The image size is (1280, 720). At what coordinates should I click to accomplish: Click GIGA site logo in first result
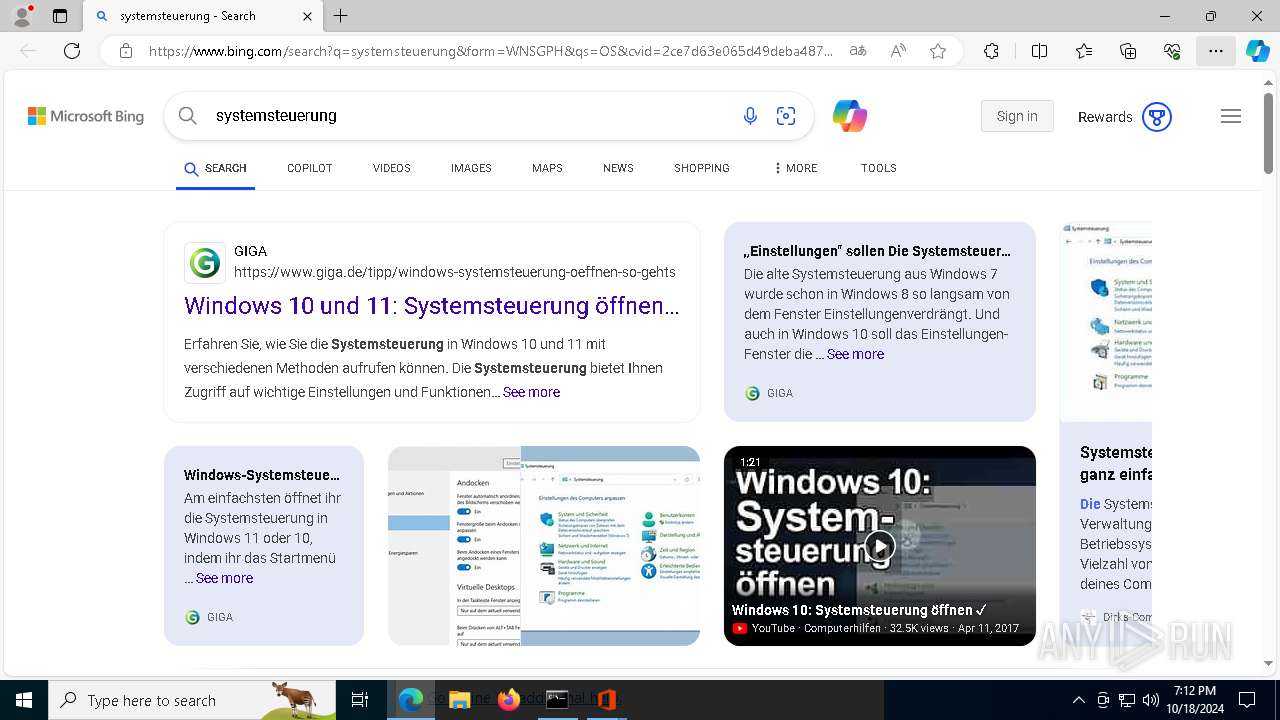205,263
